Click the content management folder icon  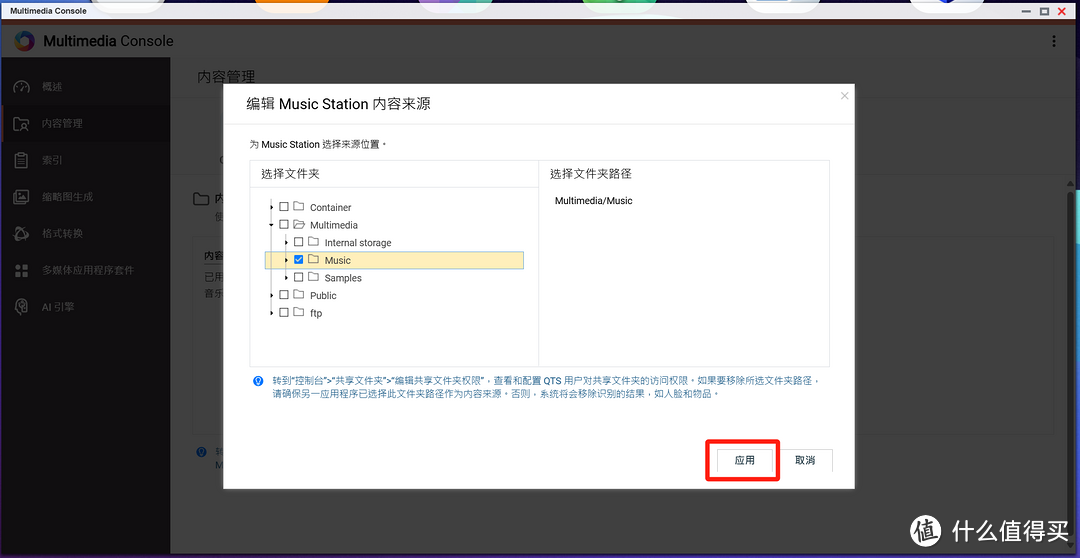click(x=22, y=124)
